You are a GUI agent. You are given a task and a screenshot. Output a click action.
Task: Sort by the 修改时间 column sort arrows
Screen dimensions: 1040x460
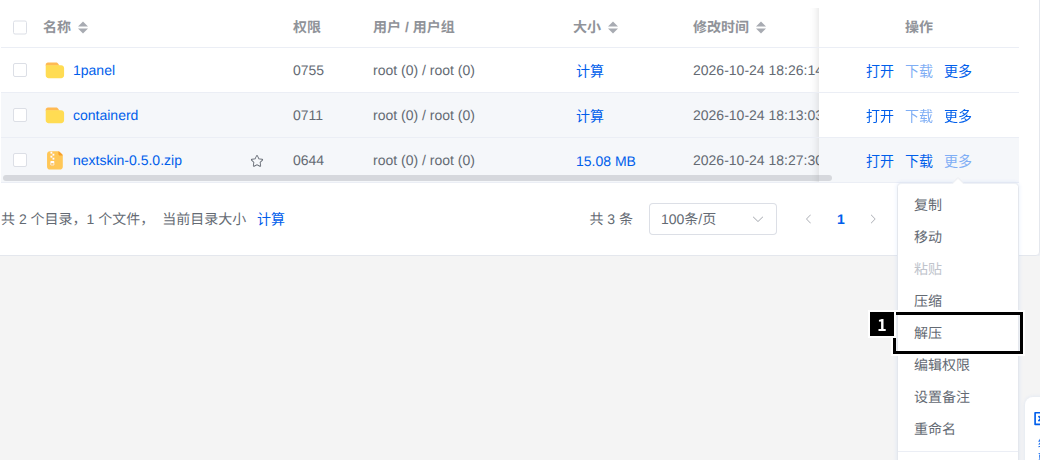(761, 27)
